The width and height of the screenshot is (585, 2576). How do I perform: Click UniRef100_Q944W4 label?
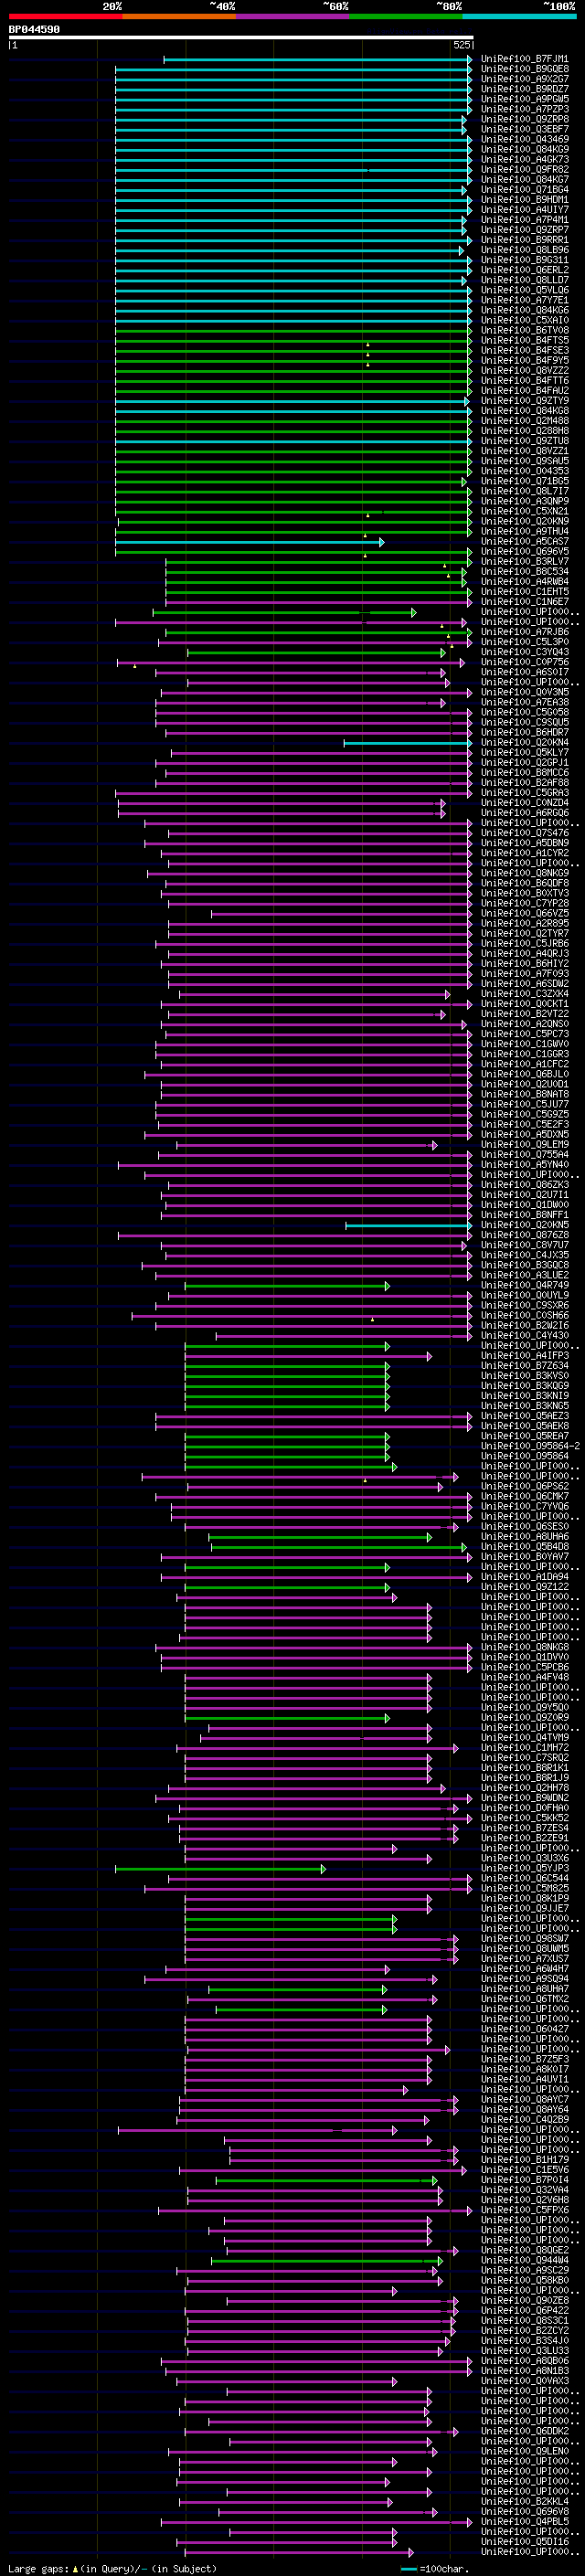(525, 2259)
